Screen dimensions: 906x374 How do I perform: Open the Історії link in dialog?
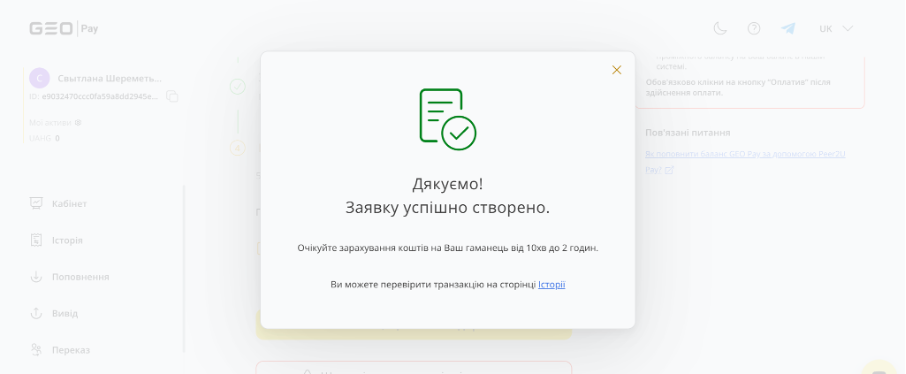coord(551,284)
